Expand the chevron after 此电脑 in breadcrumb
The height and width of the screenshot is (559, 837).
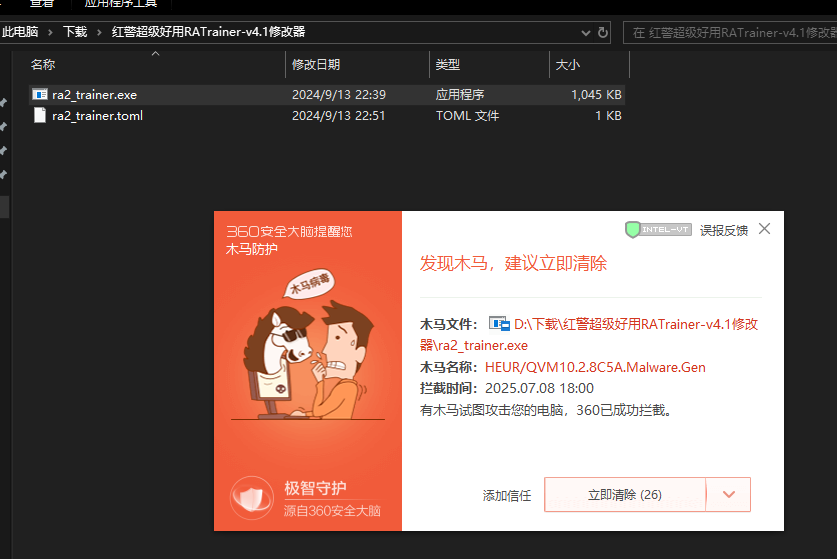[x=50, y=32]
